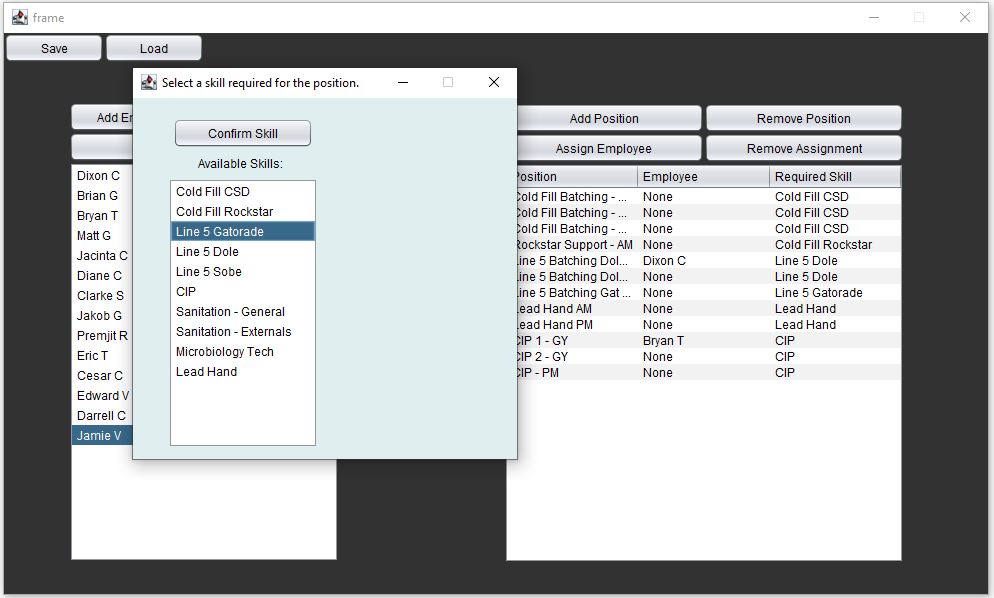Select Sanitation - General skill

pos(243,311)
